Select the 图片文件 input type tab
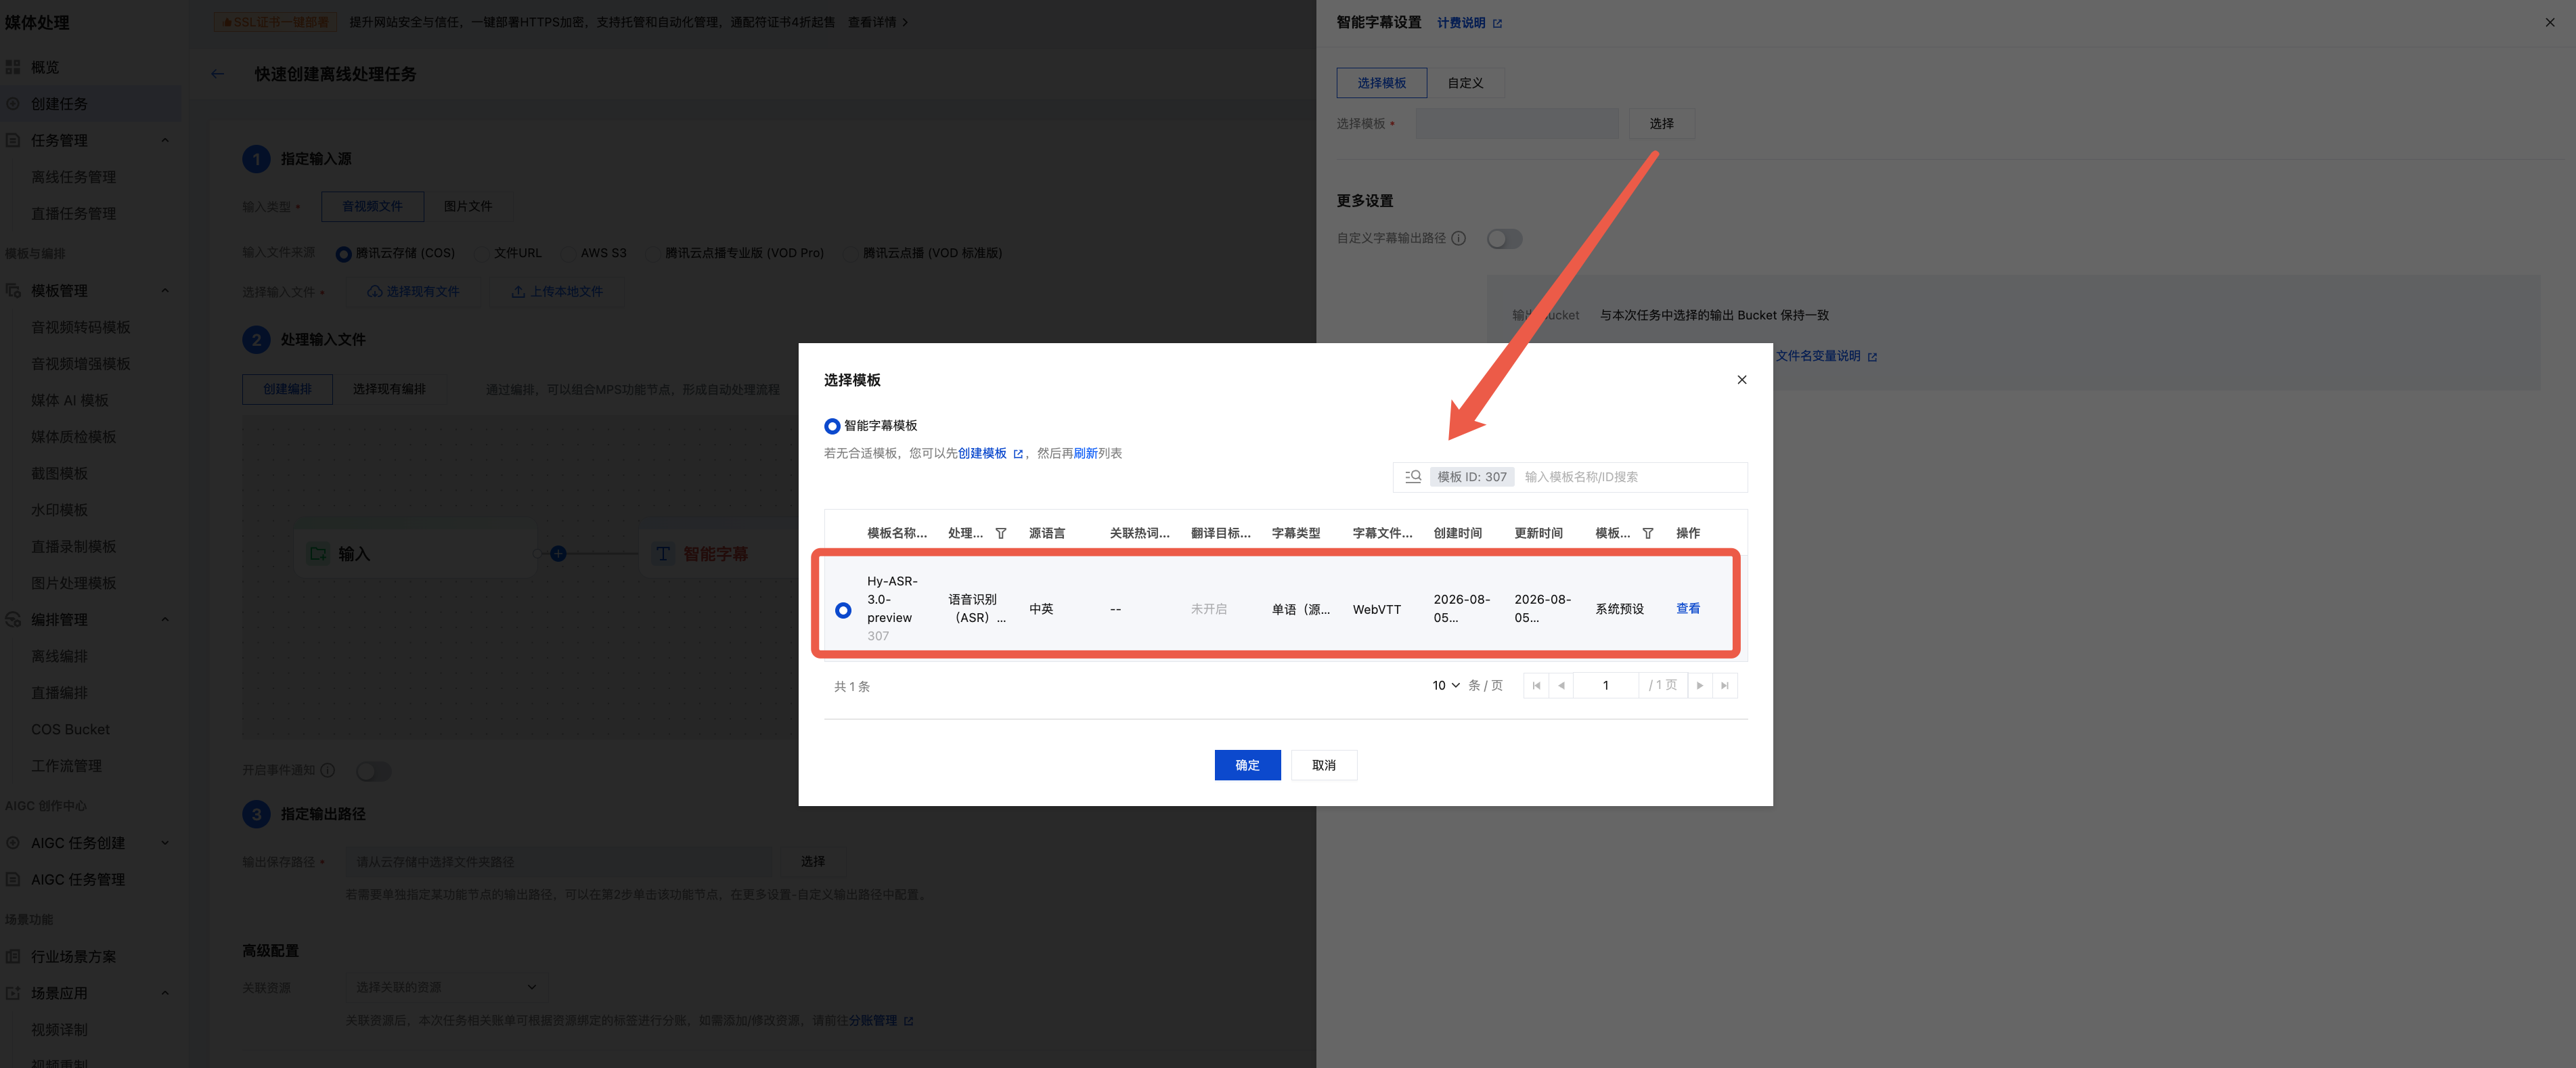 click(x=468, y=207)
